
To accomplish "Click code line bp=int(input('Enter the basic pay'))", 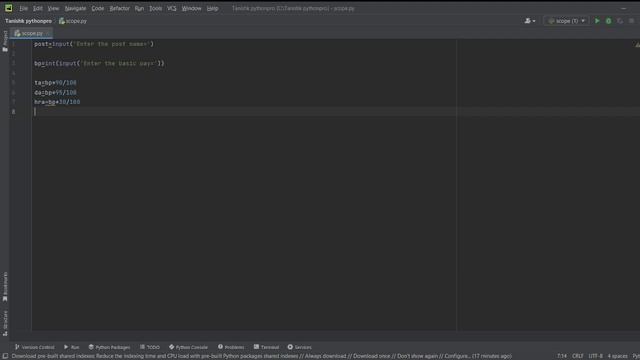I will click(99, 63).
